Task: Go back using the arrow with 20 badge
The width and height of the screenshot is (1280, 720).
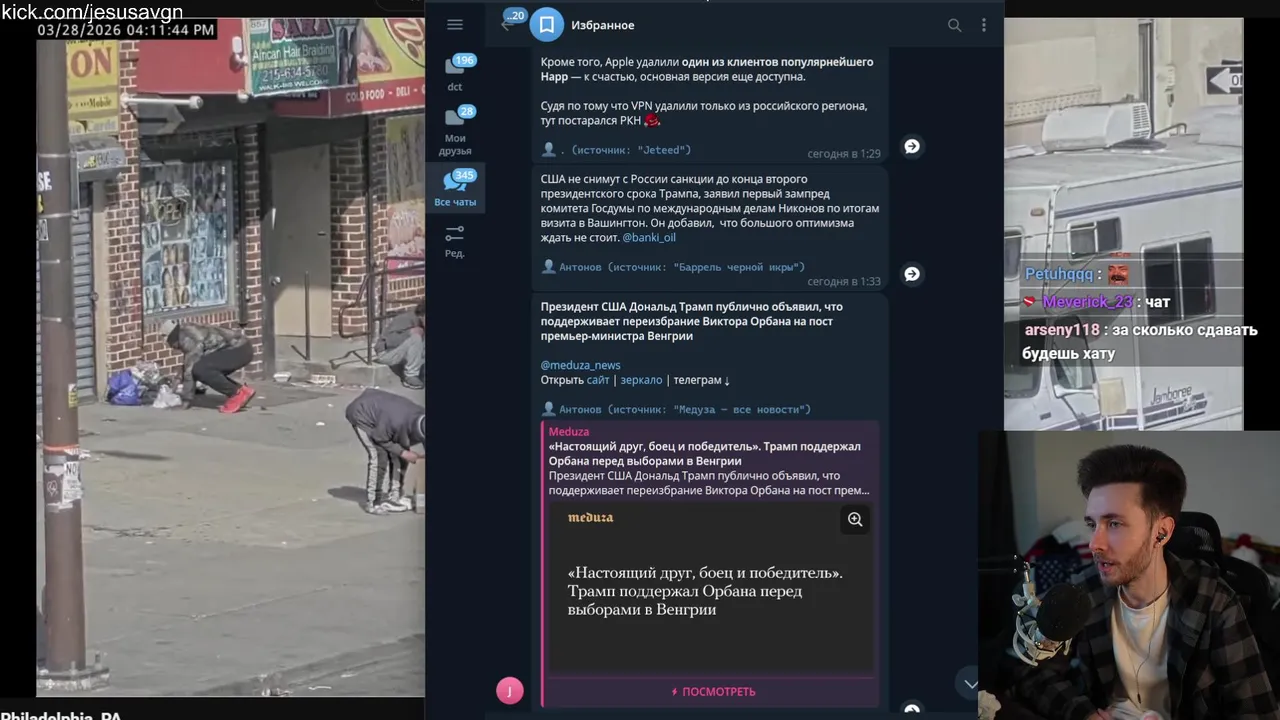Action: pyautogui.click(x=510, y=22)
